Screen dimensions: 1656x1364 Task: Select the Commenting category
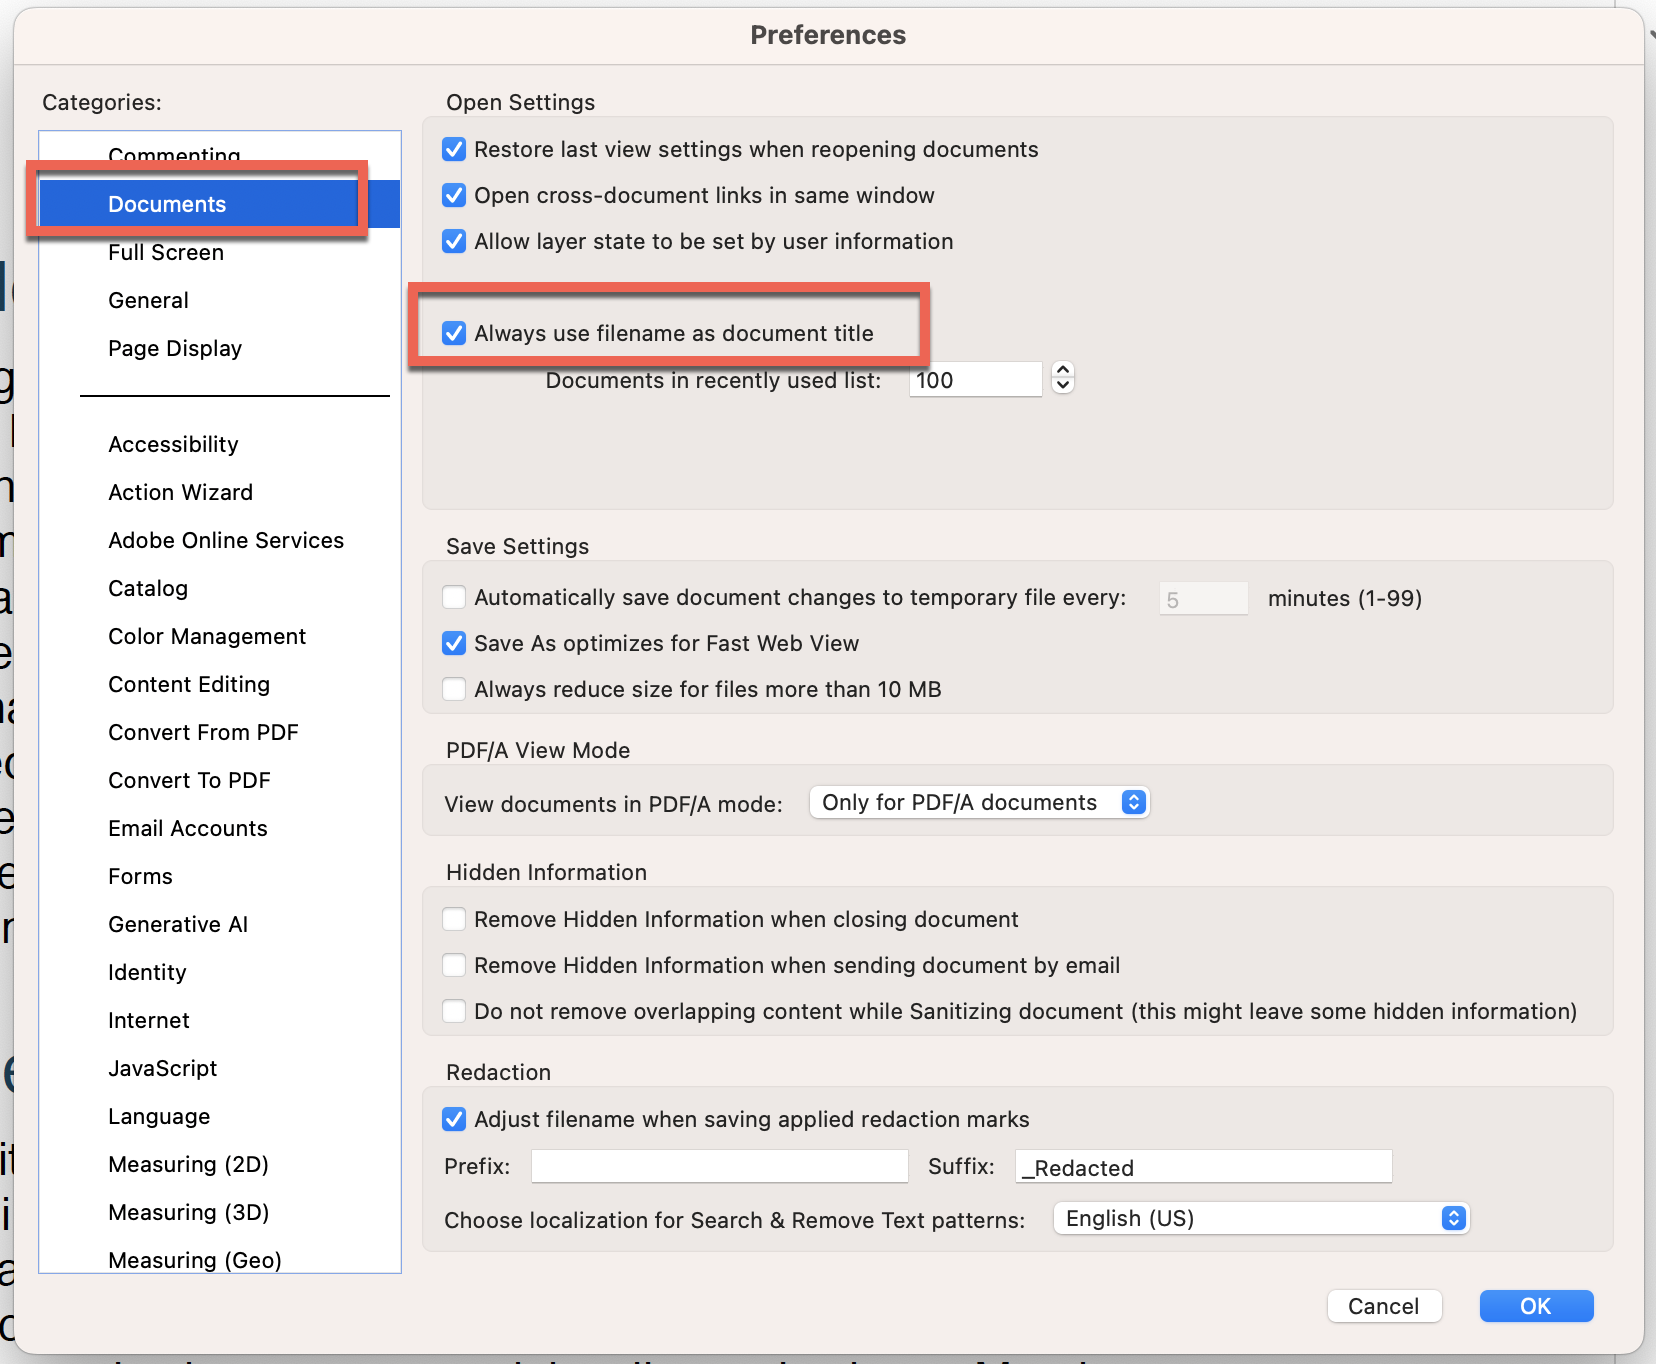tap(173, 155)
